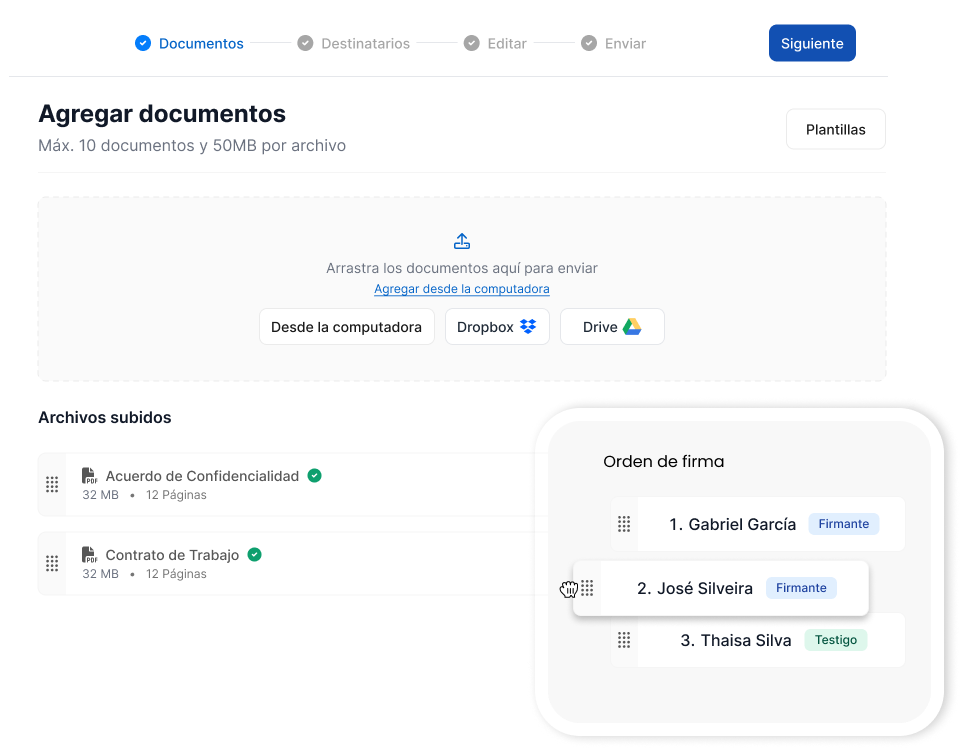The image size is (960, 748).
Task: Select the Firmante badge for Gabriel García
Action: 843,523
